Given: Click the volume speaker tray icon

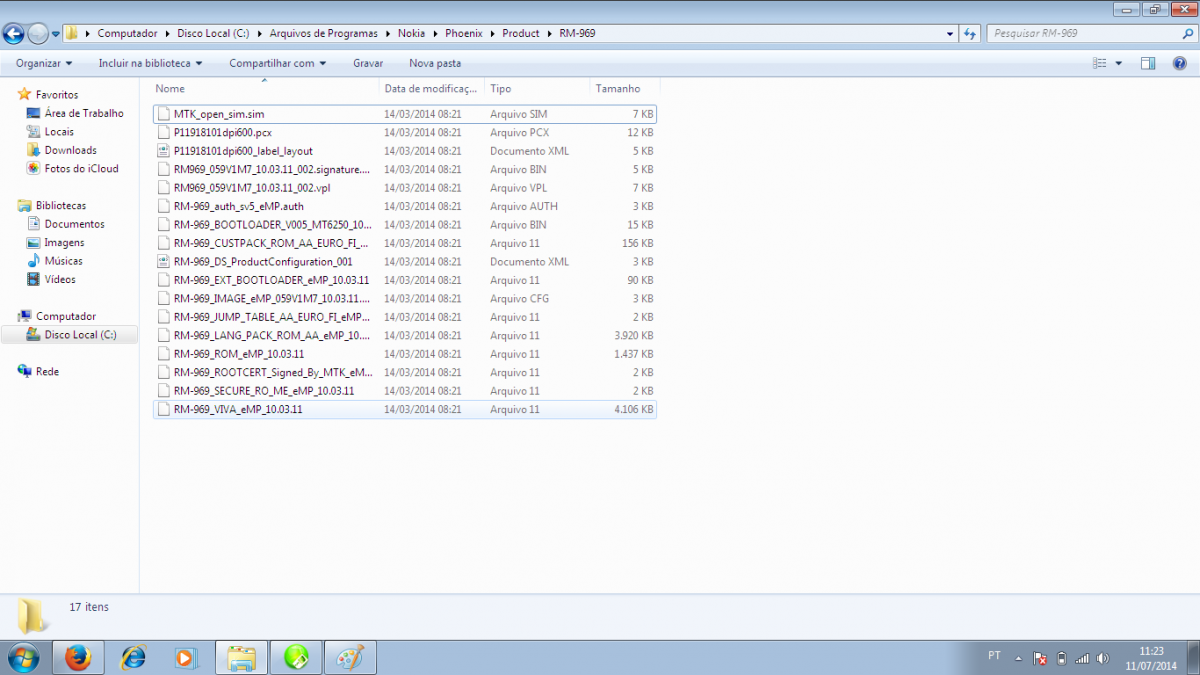Looking at the screenshot, I should point(1102,659).
